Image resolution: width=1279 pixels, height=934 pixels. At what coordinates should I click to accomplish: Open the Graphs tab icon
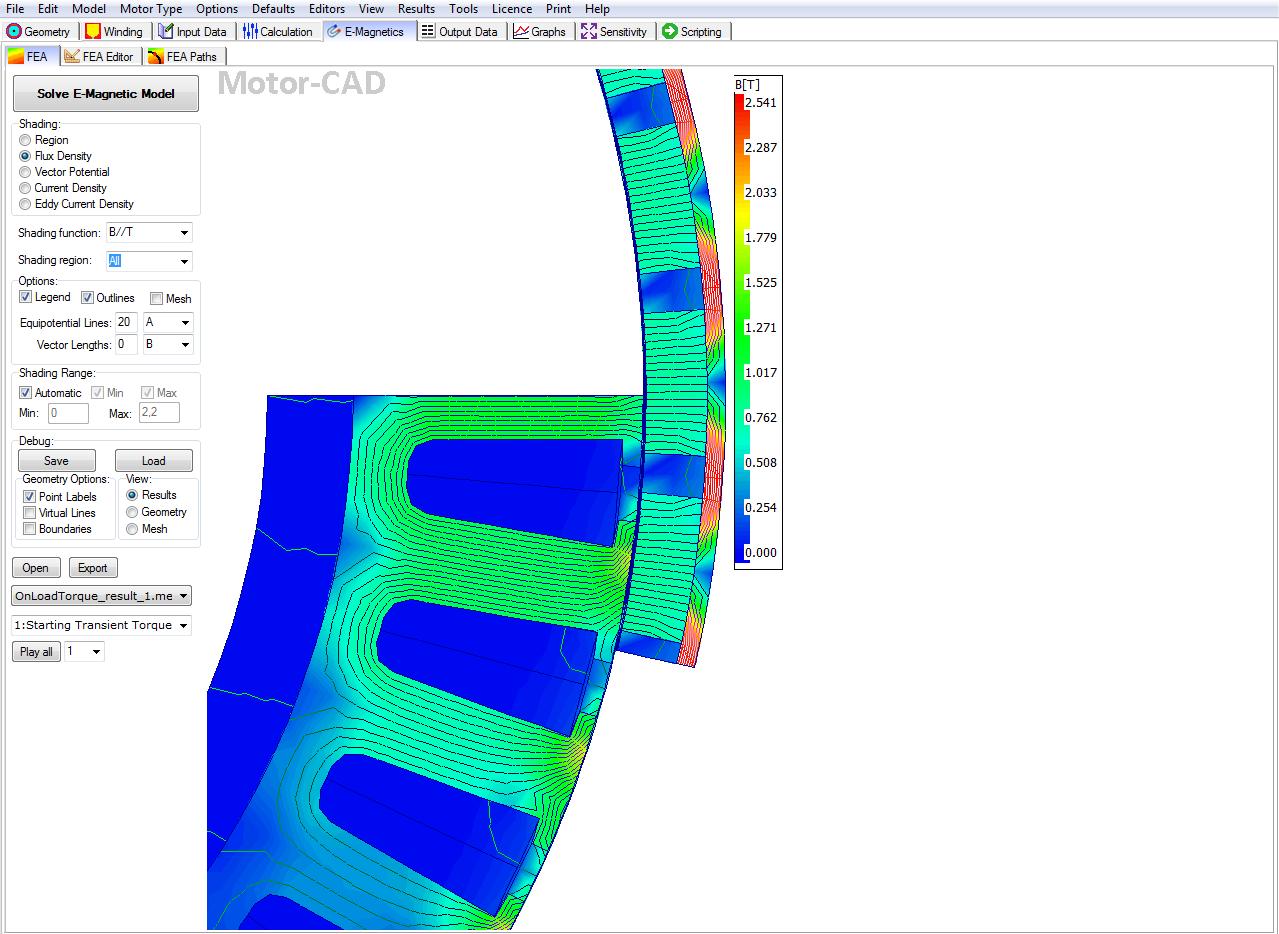[x=521, y=32]
